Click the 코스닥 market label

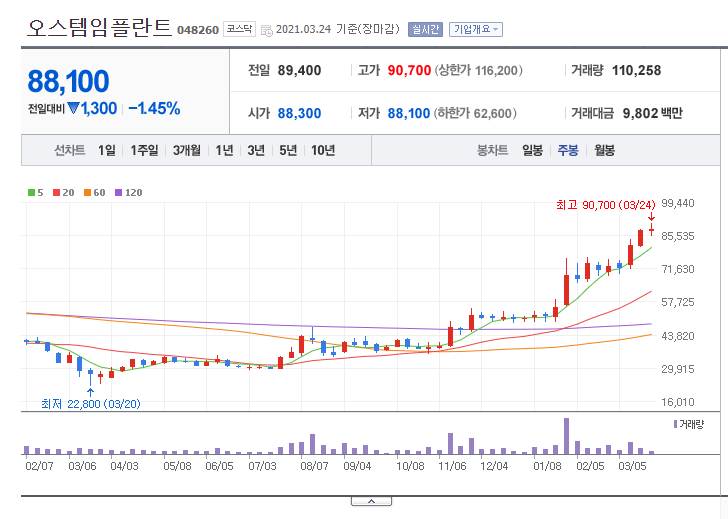pyautogui.click(x=239, y=29)
